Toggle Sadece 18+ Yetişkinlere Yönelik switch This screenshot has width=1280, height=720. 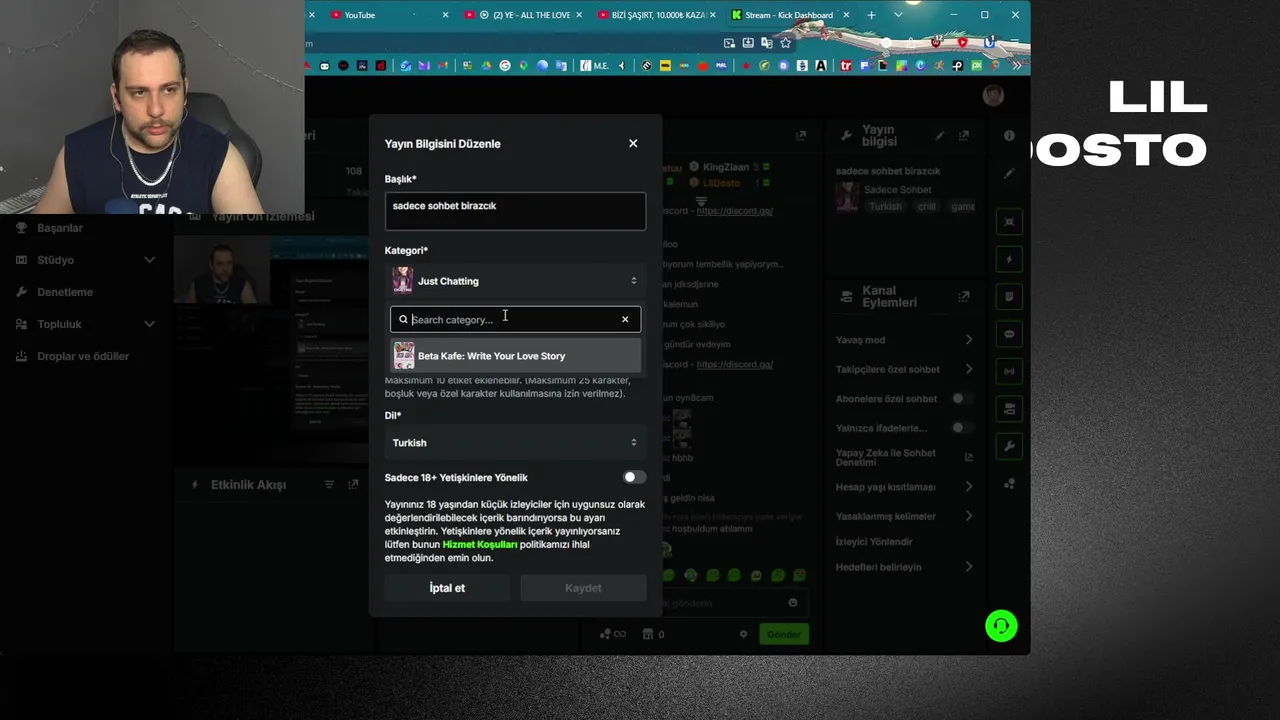634,478
